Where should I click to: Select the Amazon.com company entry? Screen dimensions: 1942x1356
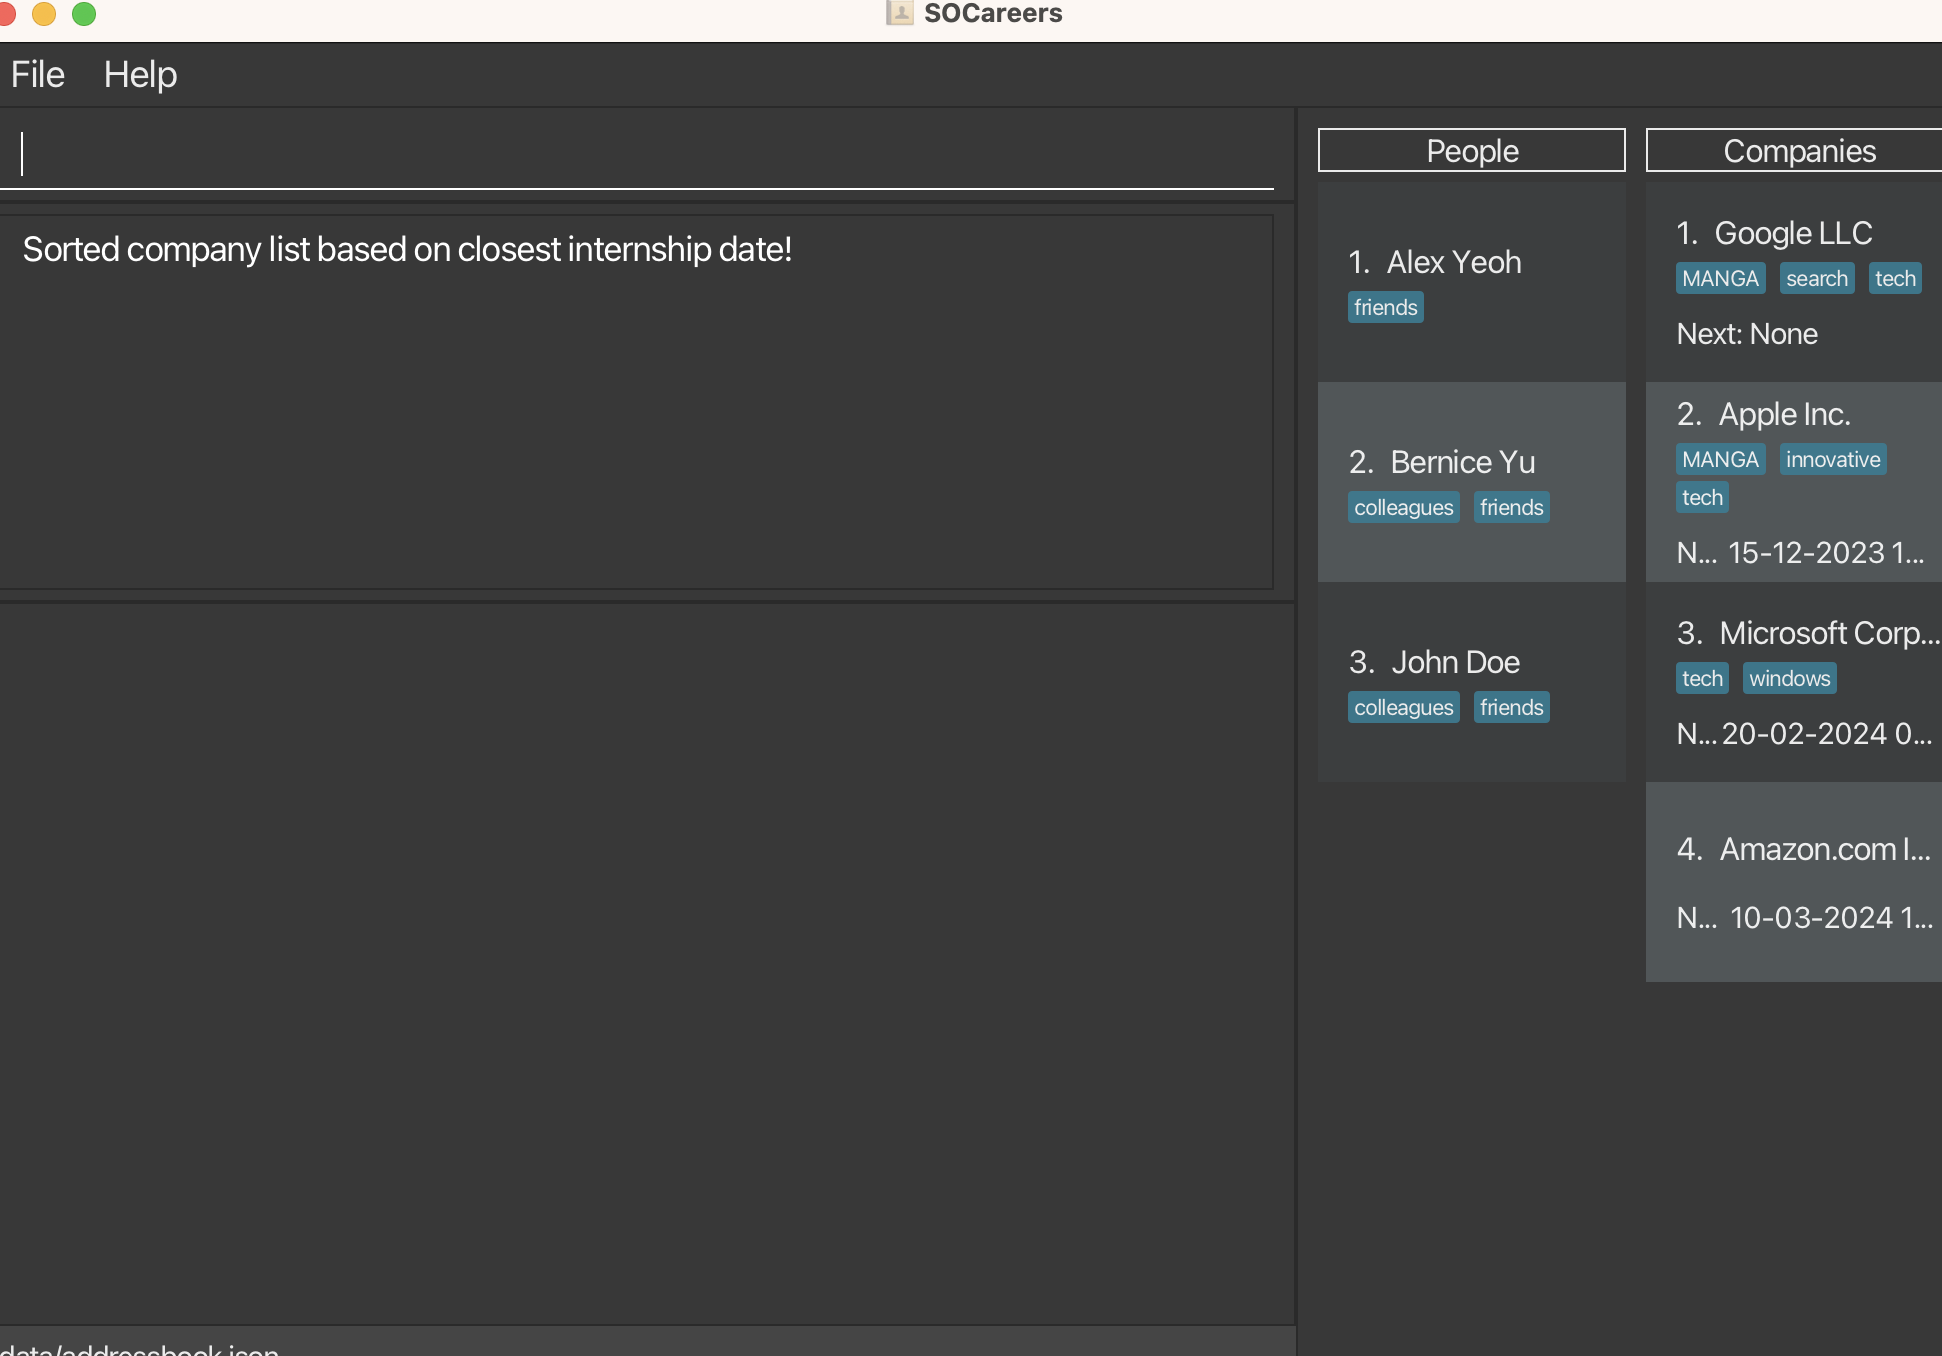[1793, 880]
